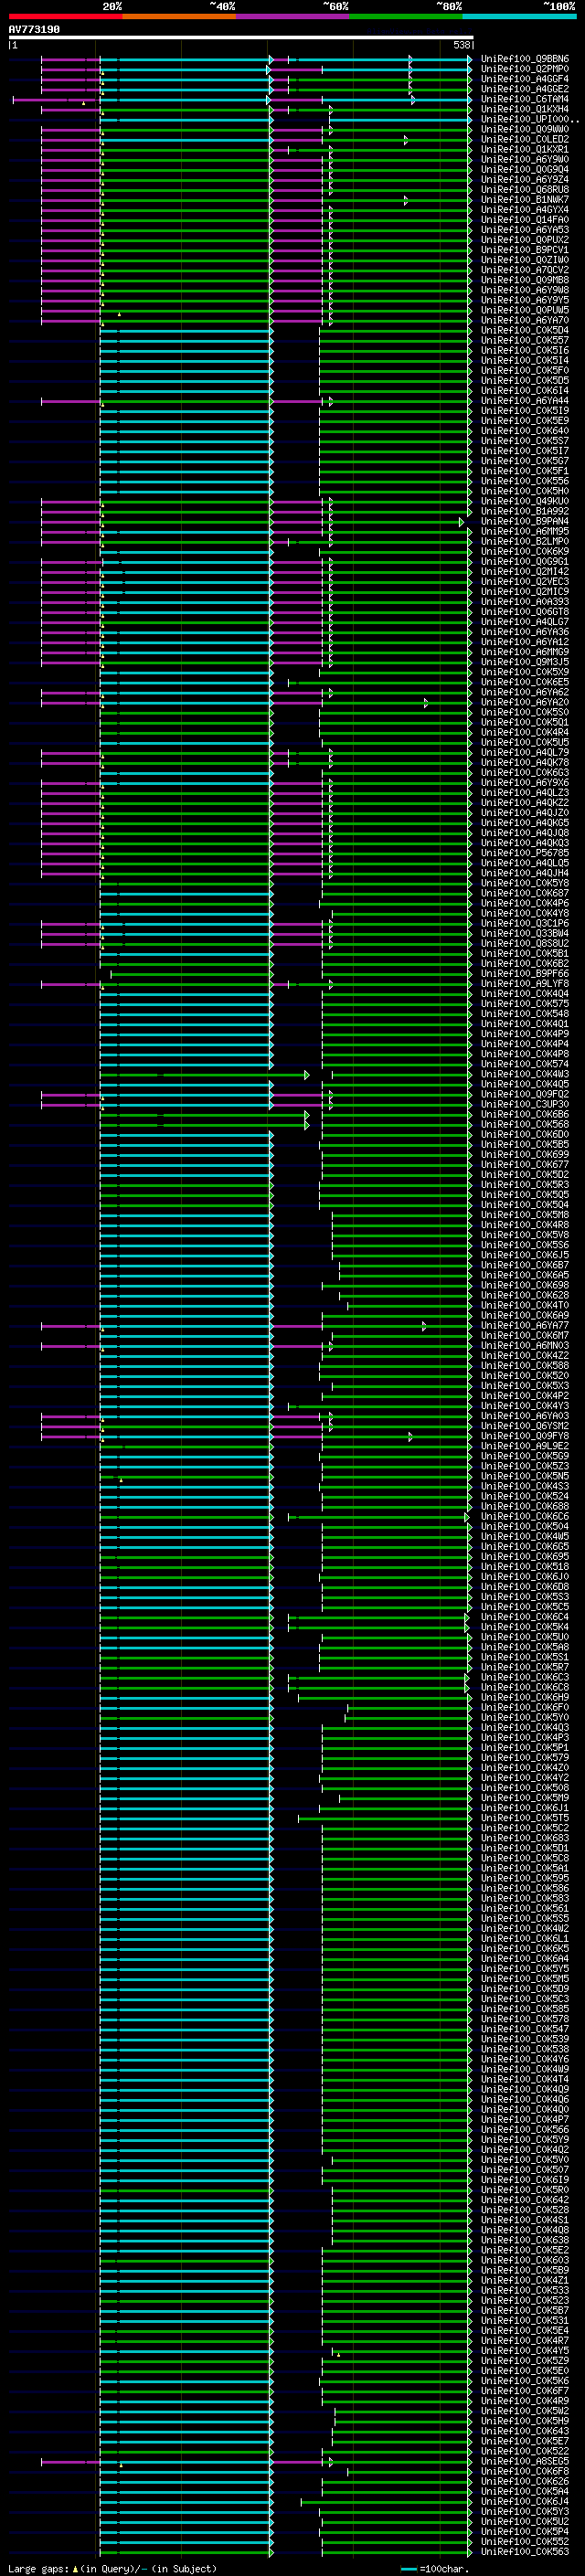Viewport: 585px width, 2576px height.
Task: Select hit label UniRef100_Q14FA0
Action: pyautogui.click(x=524, y=220)
